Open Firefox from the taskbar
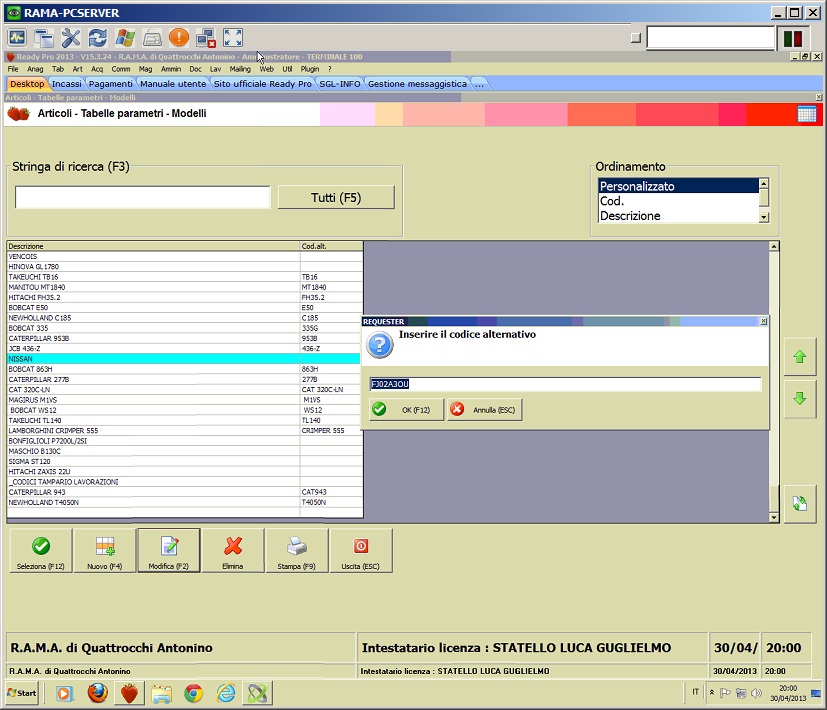827x710 pixels. [98, 693]
